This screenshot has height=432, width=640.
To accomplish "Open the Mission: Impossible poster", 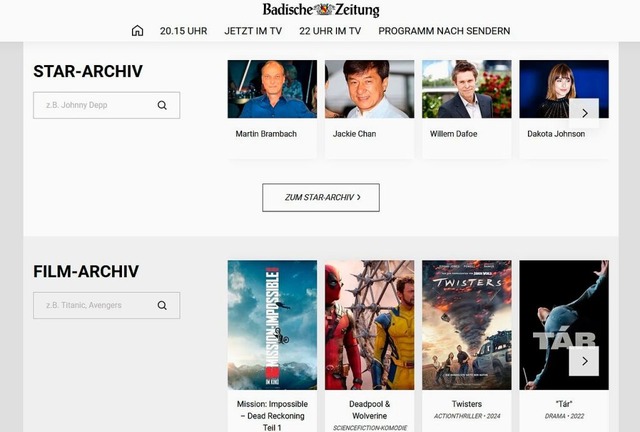I will [x=272, y=325].
